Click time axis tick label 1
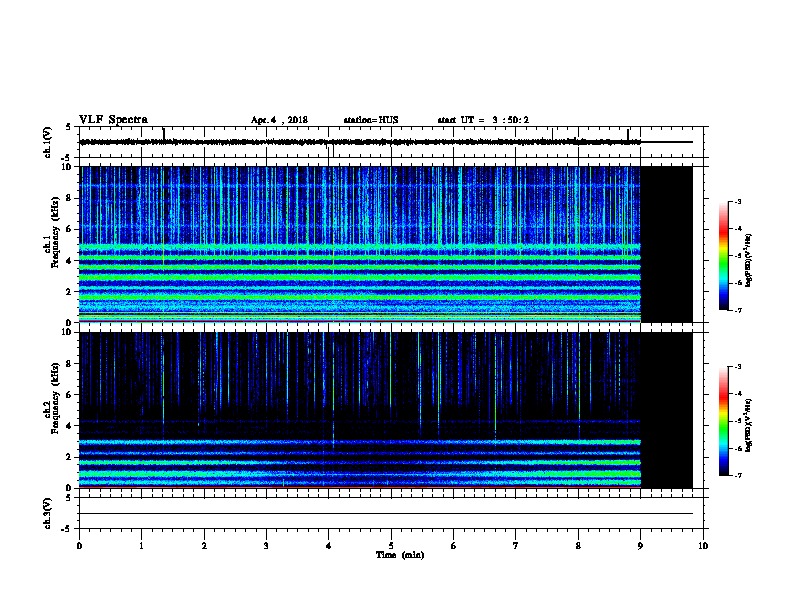Viewport: 792px width, 612px height. [x=141, y=546]
